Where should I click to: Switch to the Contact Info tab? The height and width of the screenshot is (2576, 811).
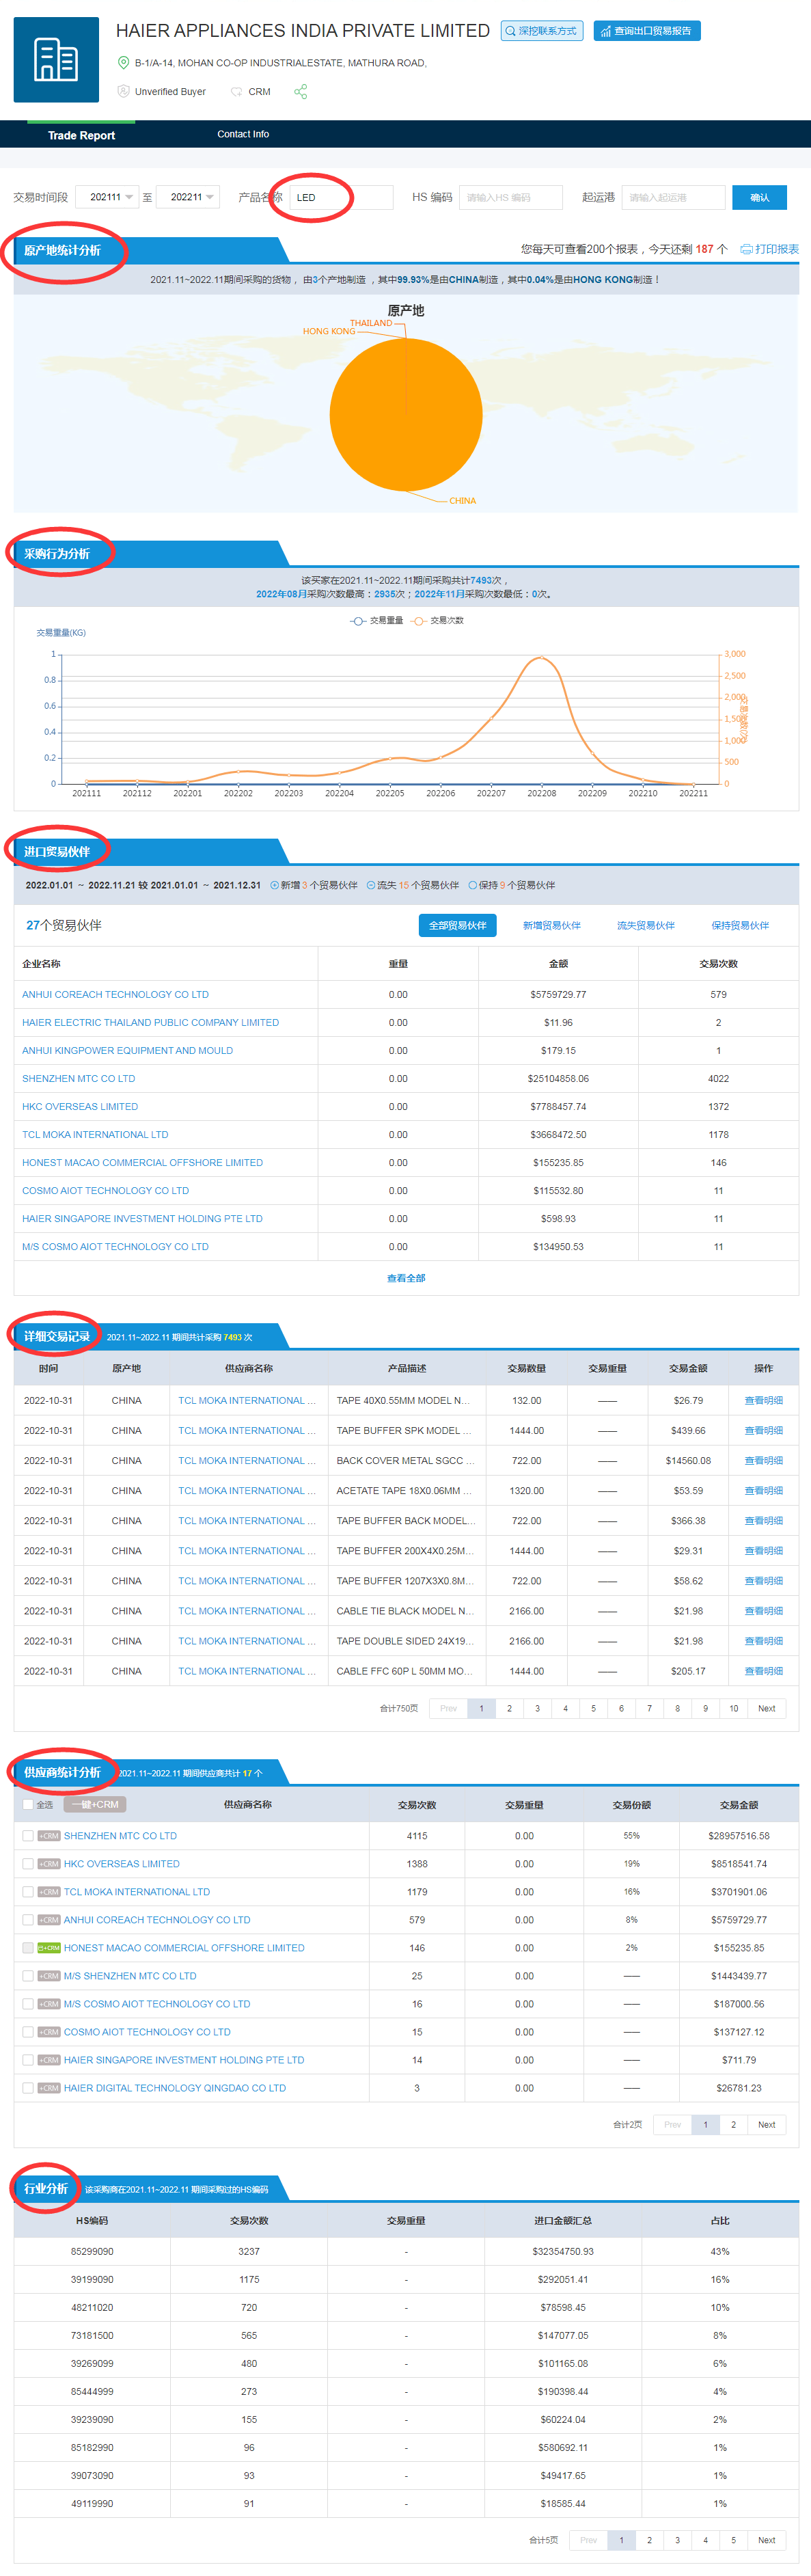[243, 134]
